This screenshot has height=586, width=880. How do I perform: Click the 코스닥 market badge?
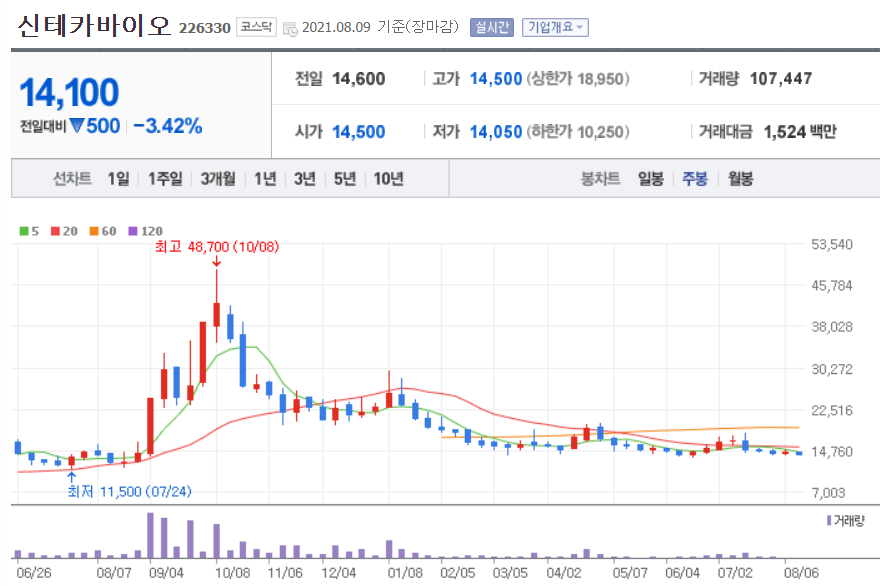click(256, 27)
